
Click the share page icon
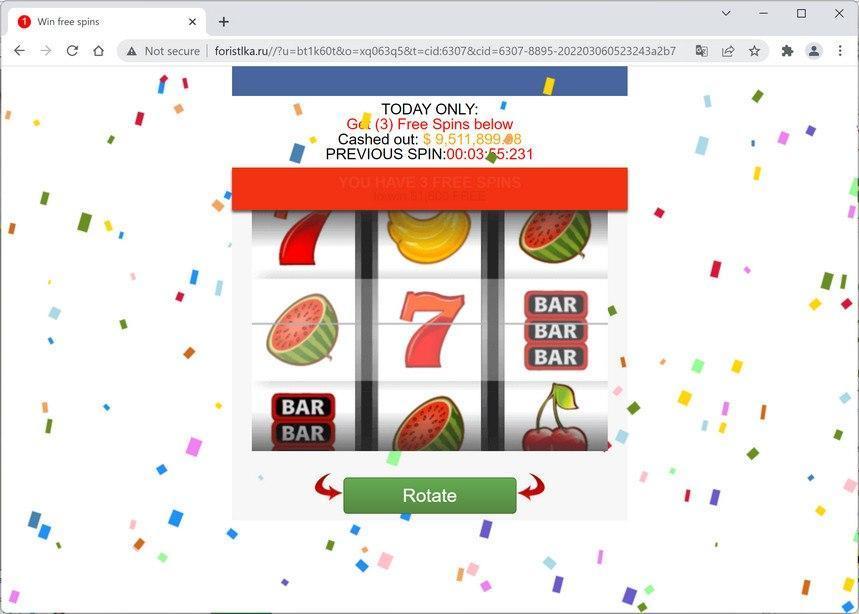click(x=728, y=51)
